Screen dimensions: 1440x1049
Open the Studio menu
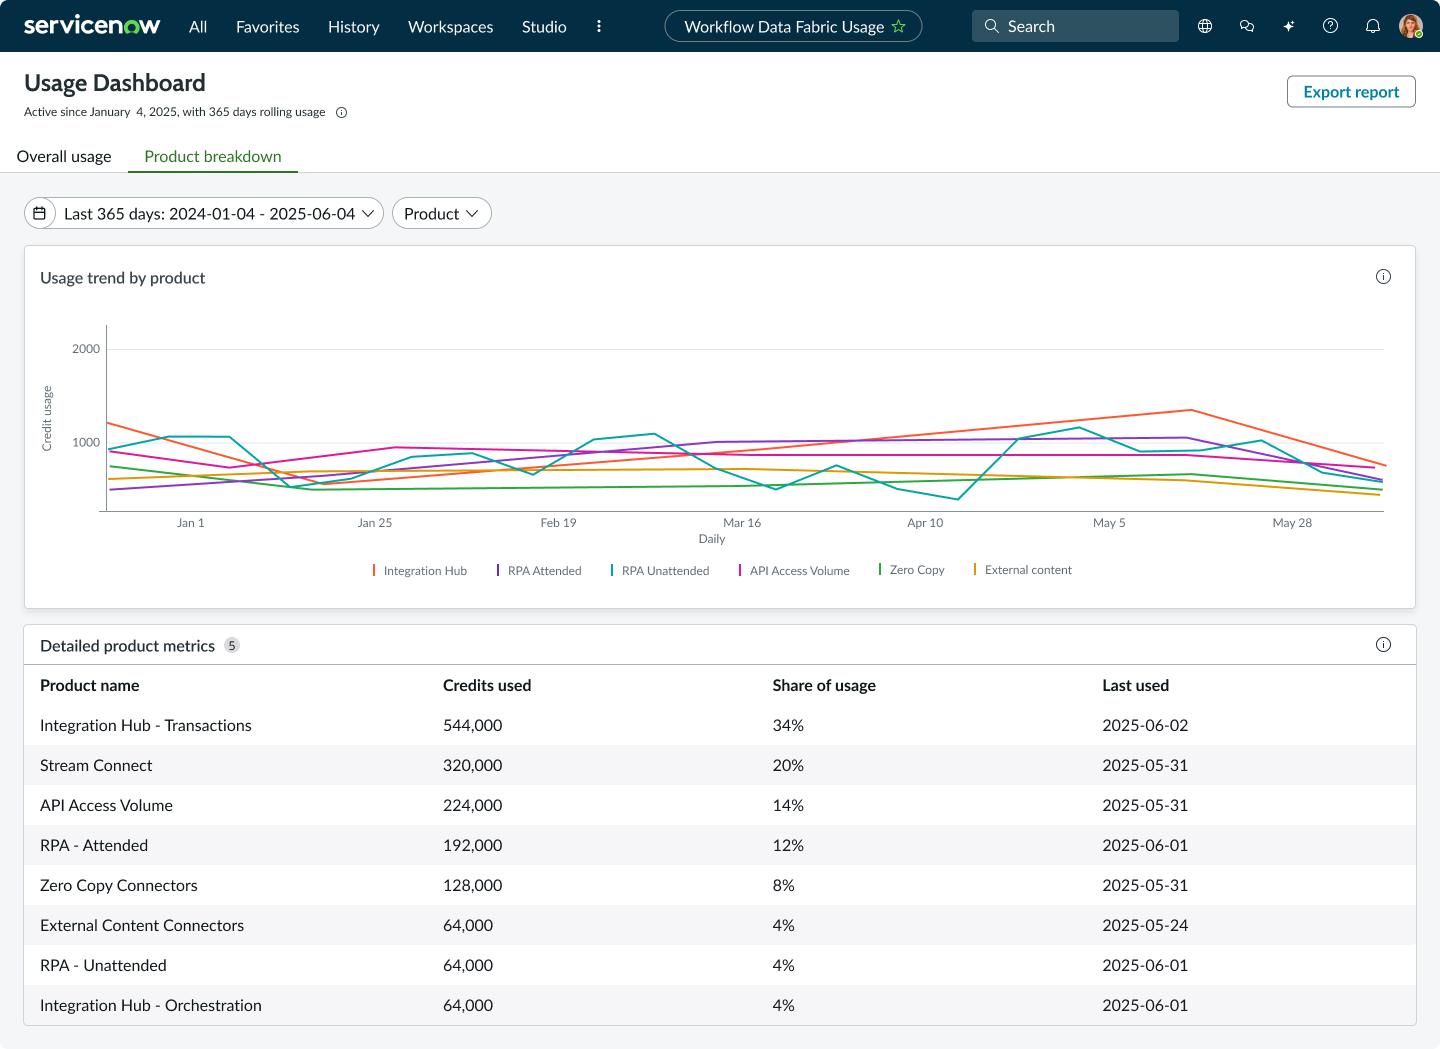[x=544, y=27]
